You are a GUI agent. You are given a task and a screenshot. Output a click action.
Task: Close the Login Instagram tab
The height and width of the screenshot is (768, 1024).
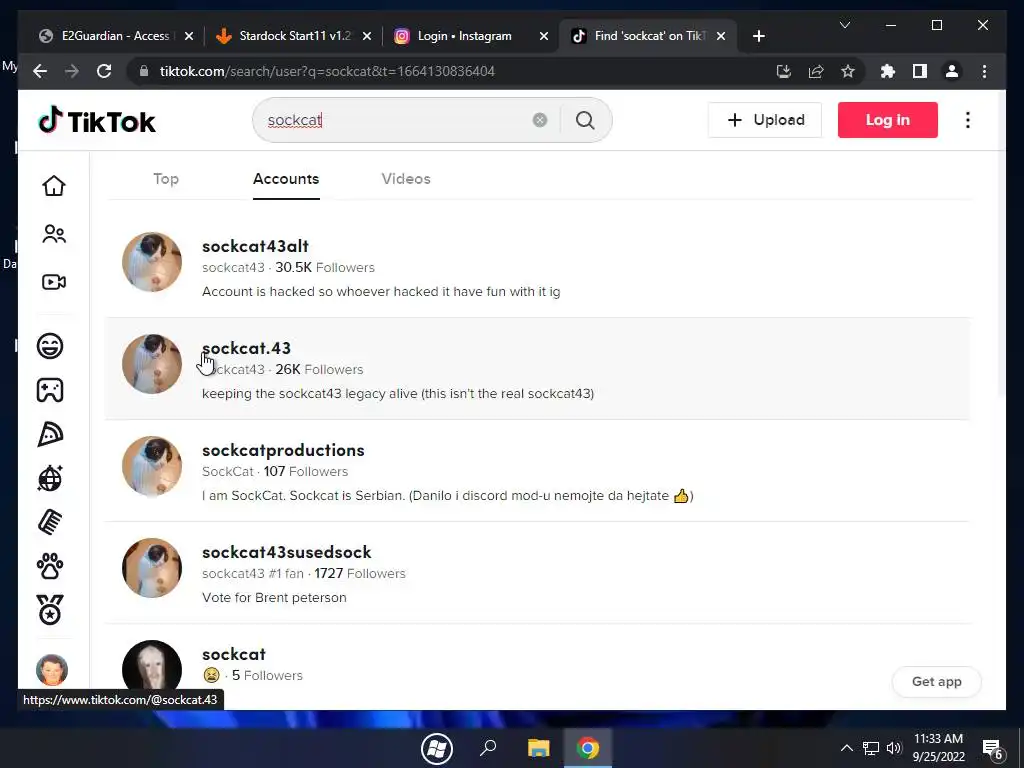click(543, 37)
